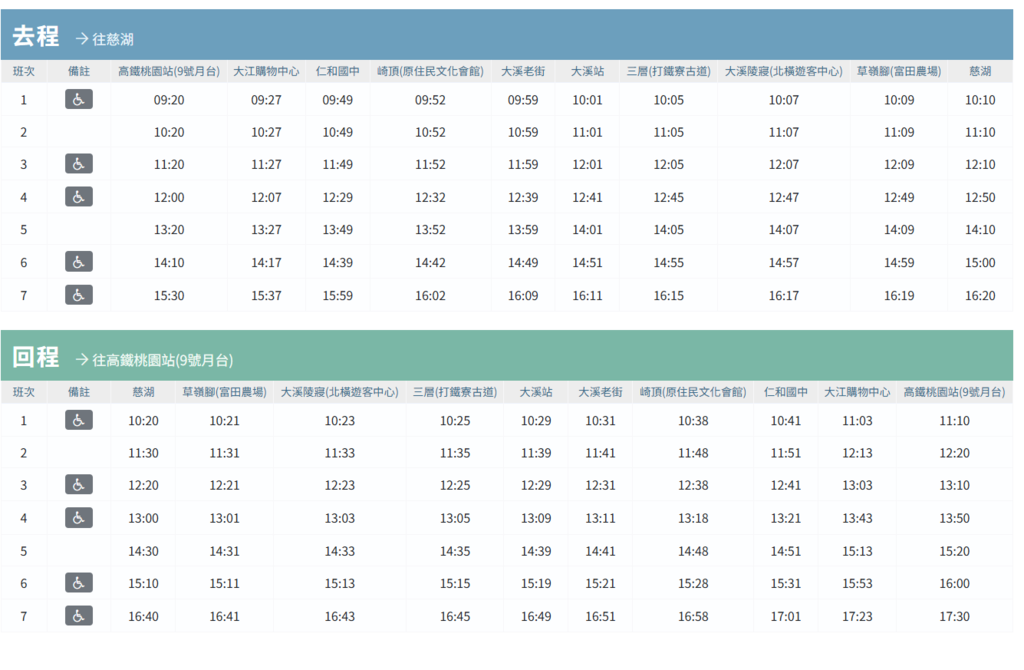The image size is (1024, 670).
Task: Click return time 14:48 cell
Action: click(693, 551)
